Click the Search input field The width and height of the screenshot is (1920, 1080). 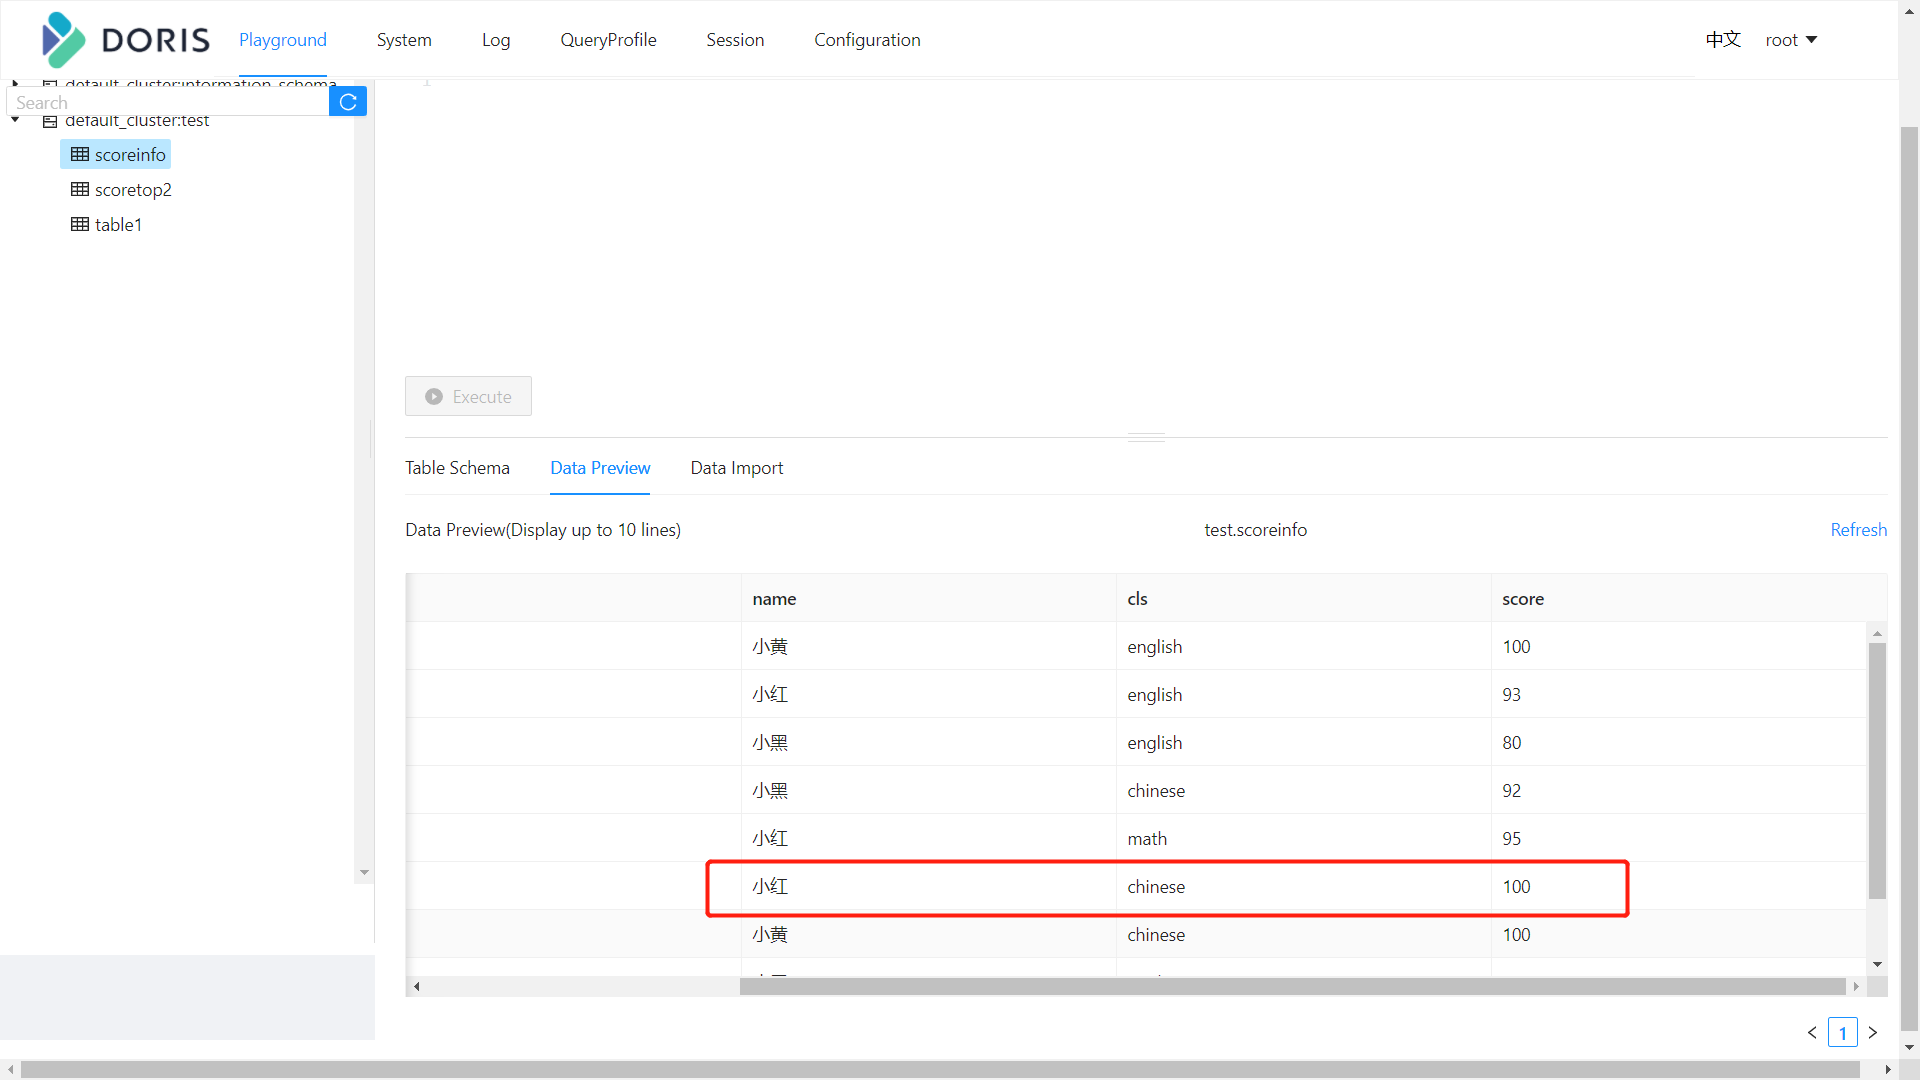click(x=168, y=103)
